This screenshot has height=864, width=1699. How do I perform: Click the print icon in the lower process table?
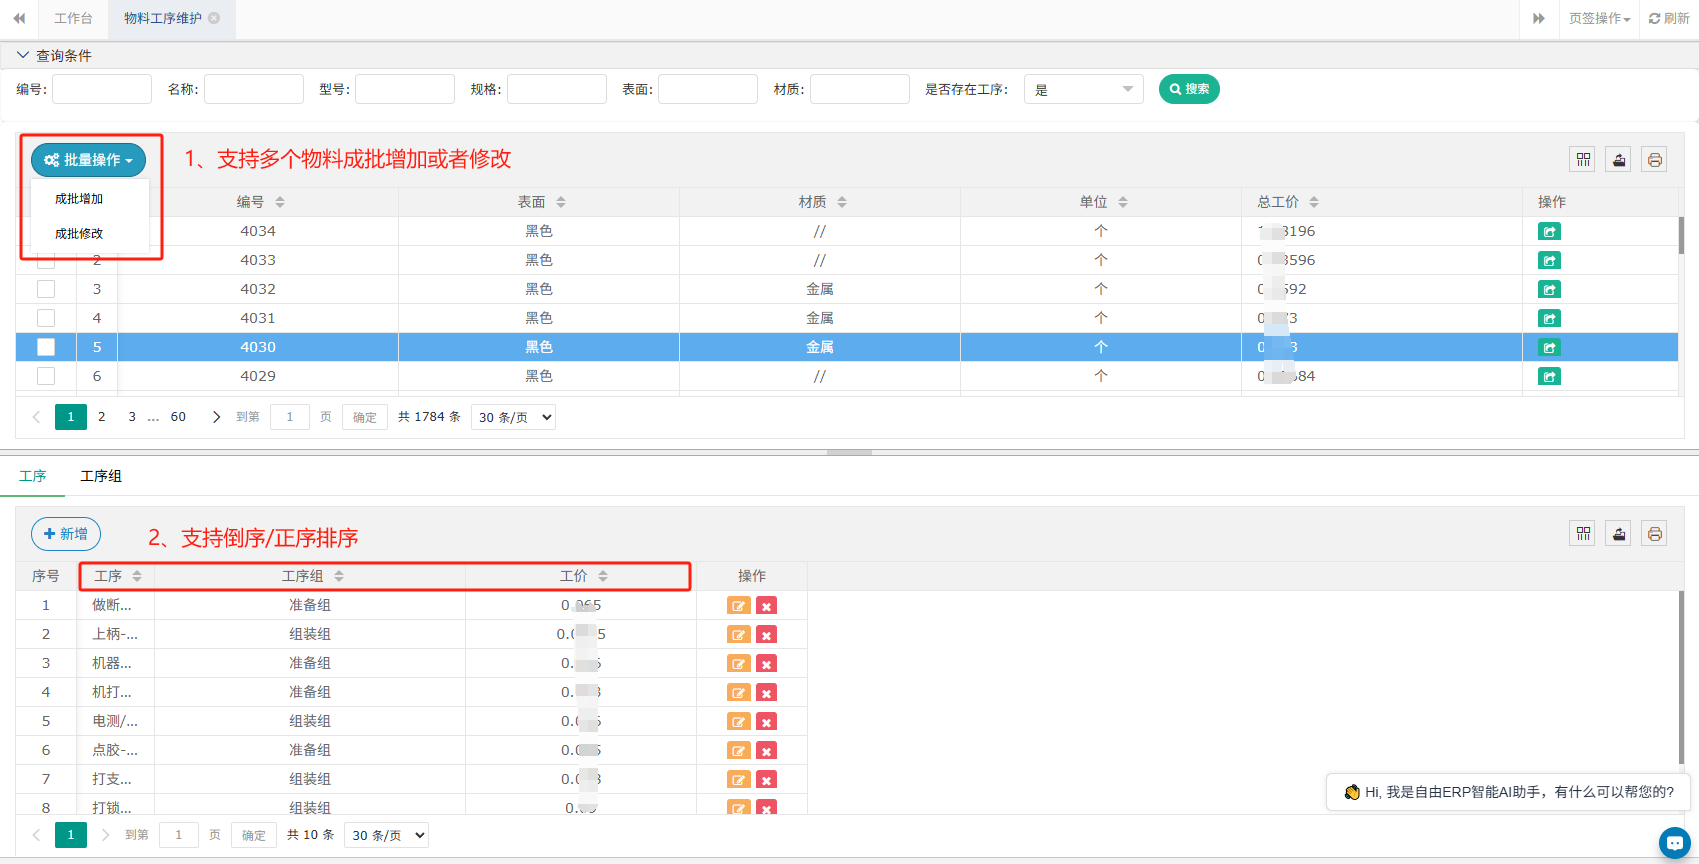point(1654,534)
